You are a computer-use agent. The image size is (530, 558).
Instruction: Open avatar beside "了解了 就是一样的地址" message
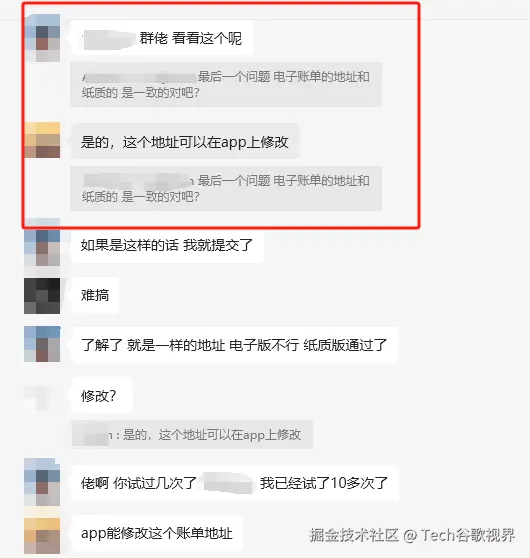click(x=42, y=344)
